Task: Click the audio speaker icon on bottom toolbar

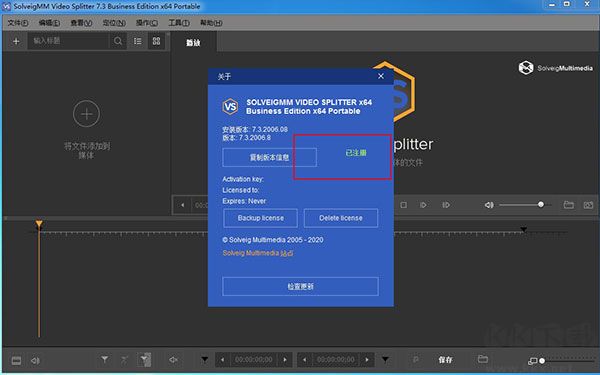Action: [x=35, y=360]
